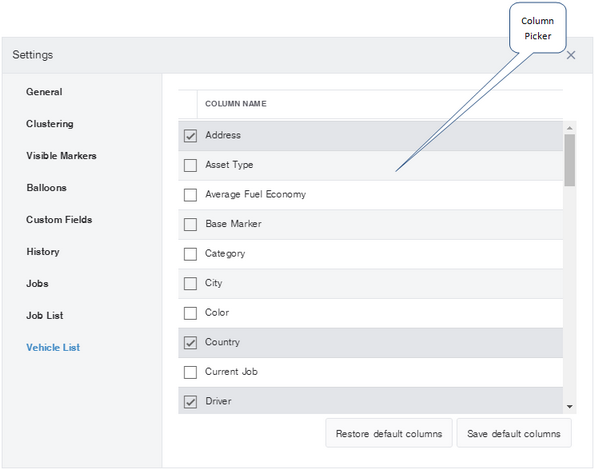Enable the Asset Type column checkbox
The width and height of the screenshot is (595, 470).
pyautogui.click(x=190, y=165)
